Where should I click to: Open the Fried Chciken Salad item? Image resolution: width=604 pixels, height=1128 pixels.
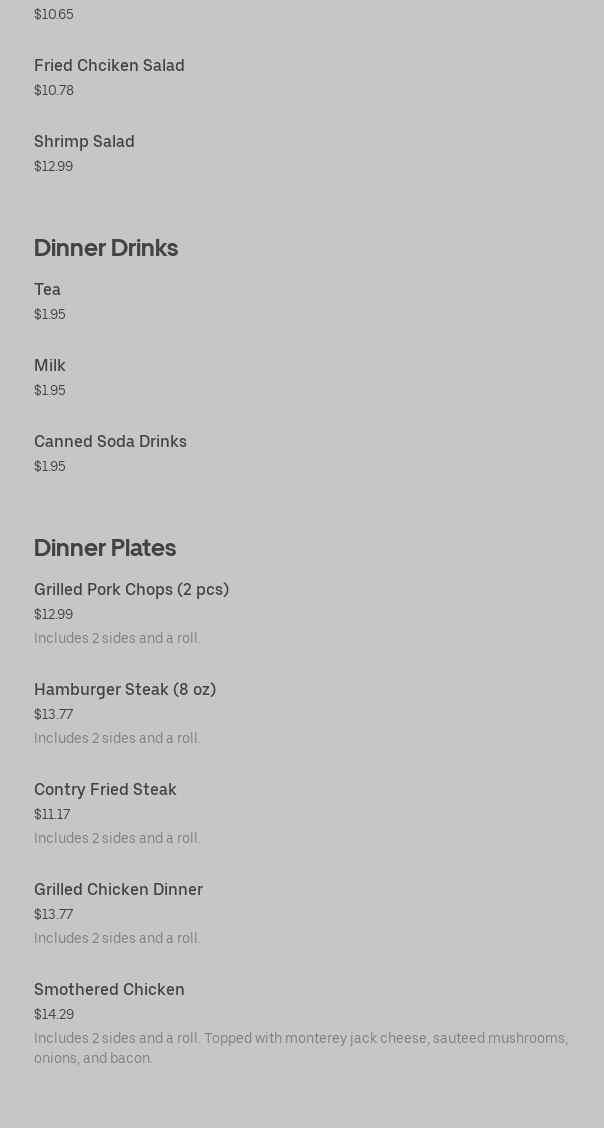pyautogui.click(x=109, y=66)
